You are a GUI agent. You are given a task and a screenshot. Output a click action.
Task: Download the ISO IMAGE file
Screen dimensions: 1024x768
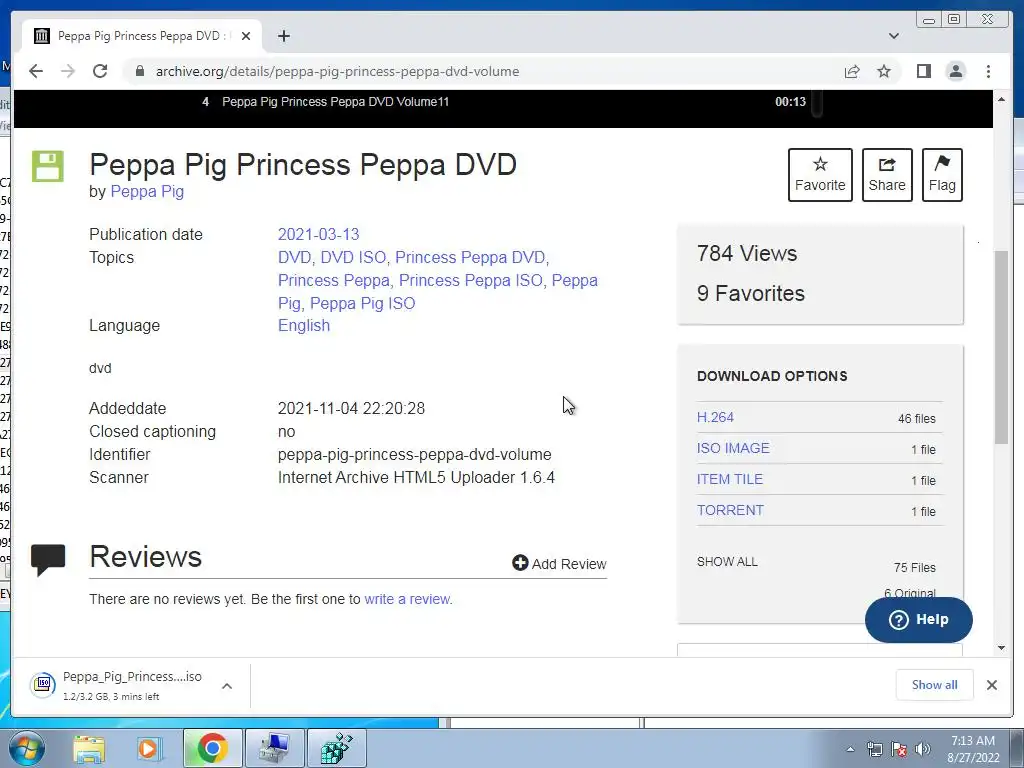733,448
